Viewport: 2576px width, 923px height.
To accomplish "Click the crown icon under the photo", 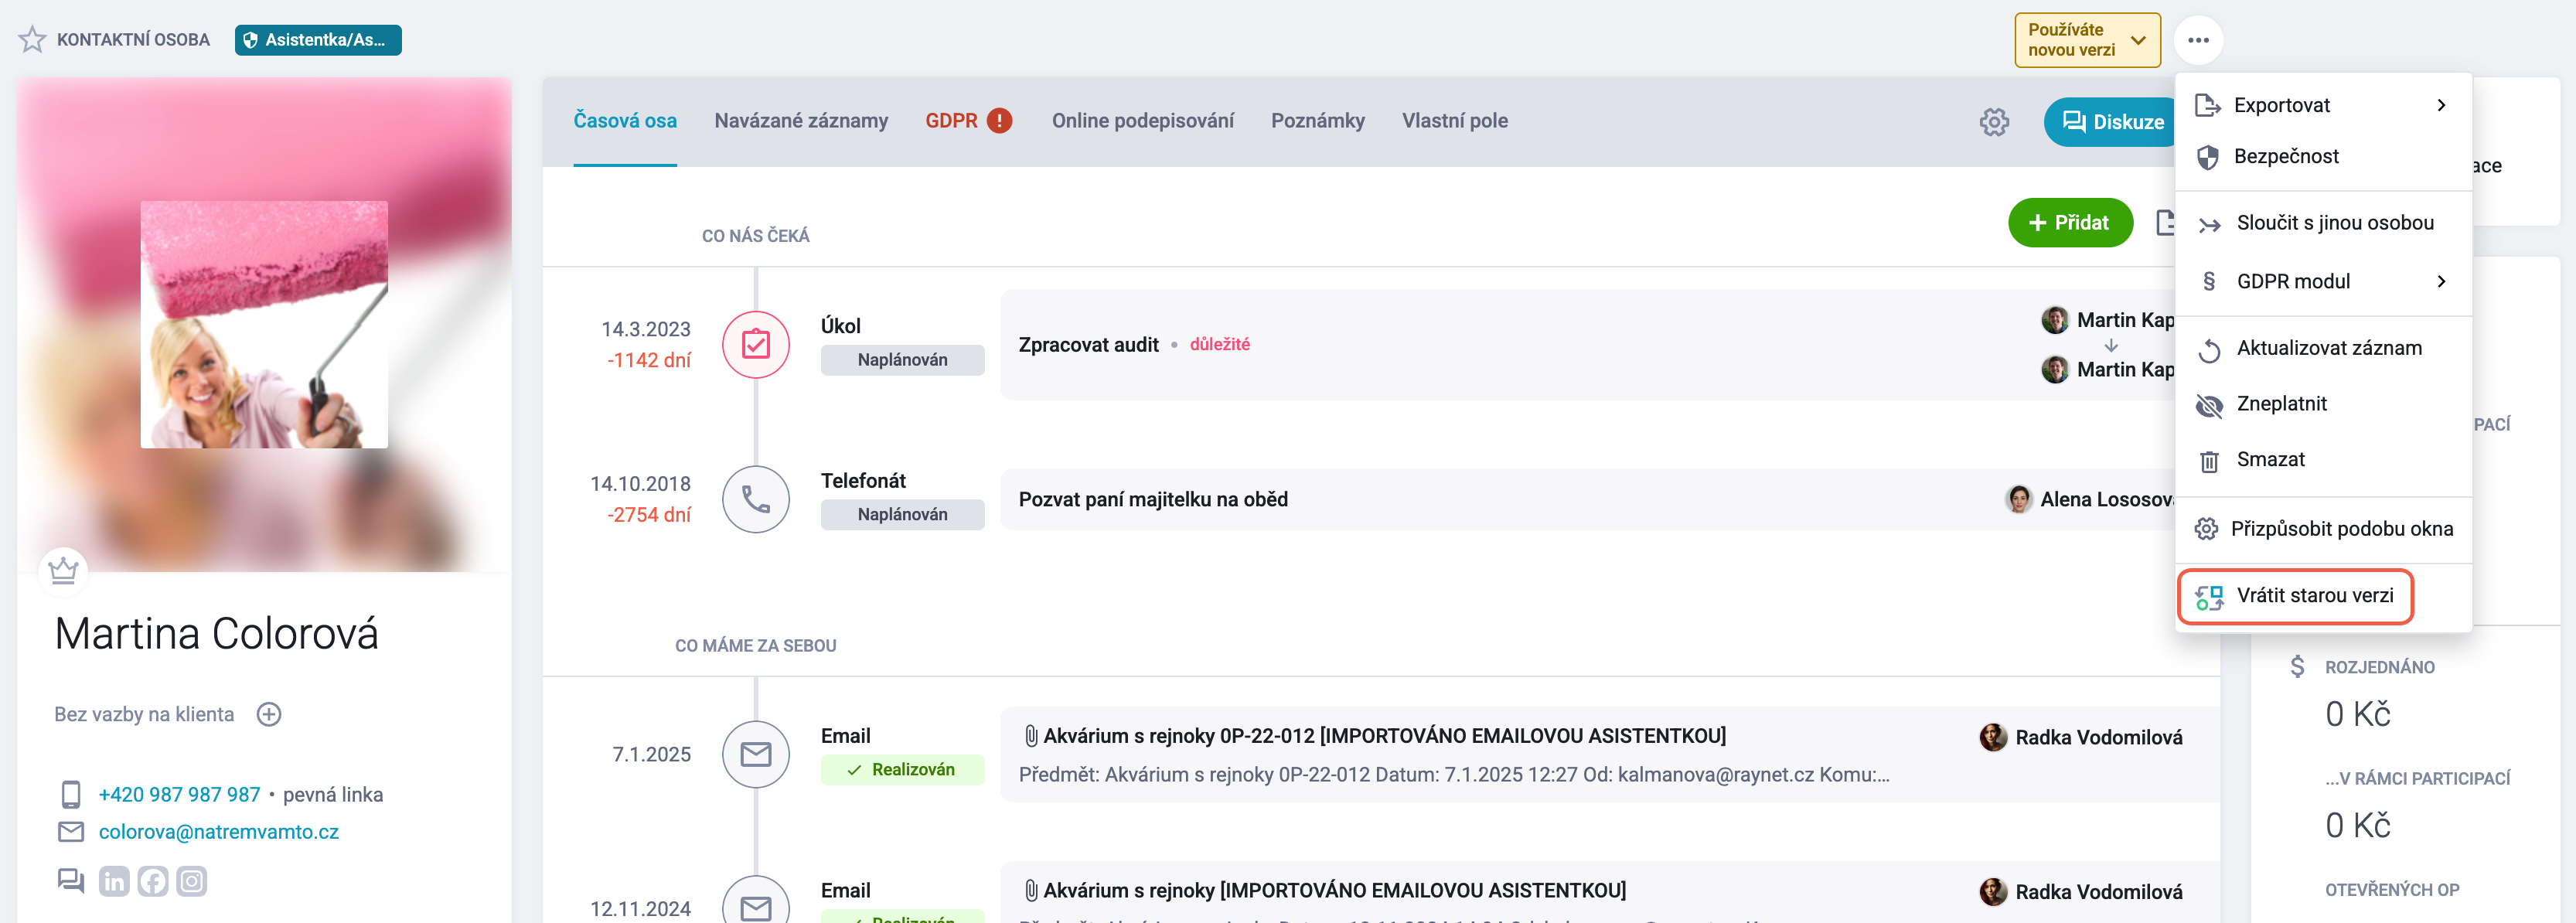I will tap(63, 570).
